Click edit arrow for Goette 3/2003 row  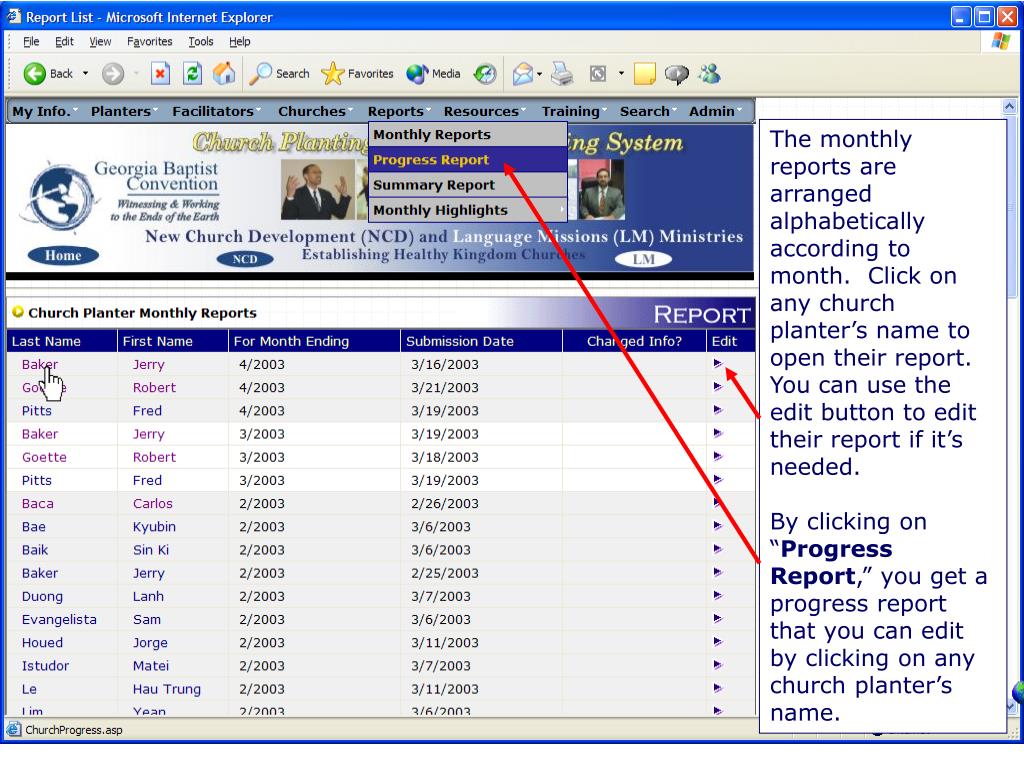tap(718, 456)
